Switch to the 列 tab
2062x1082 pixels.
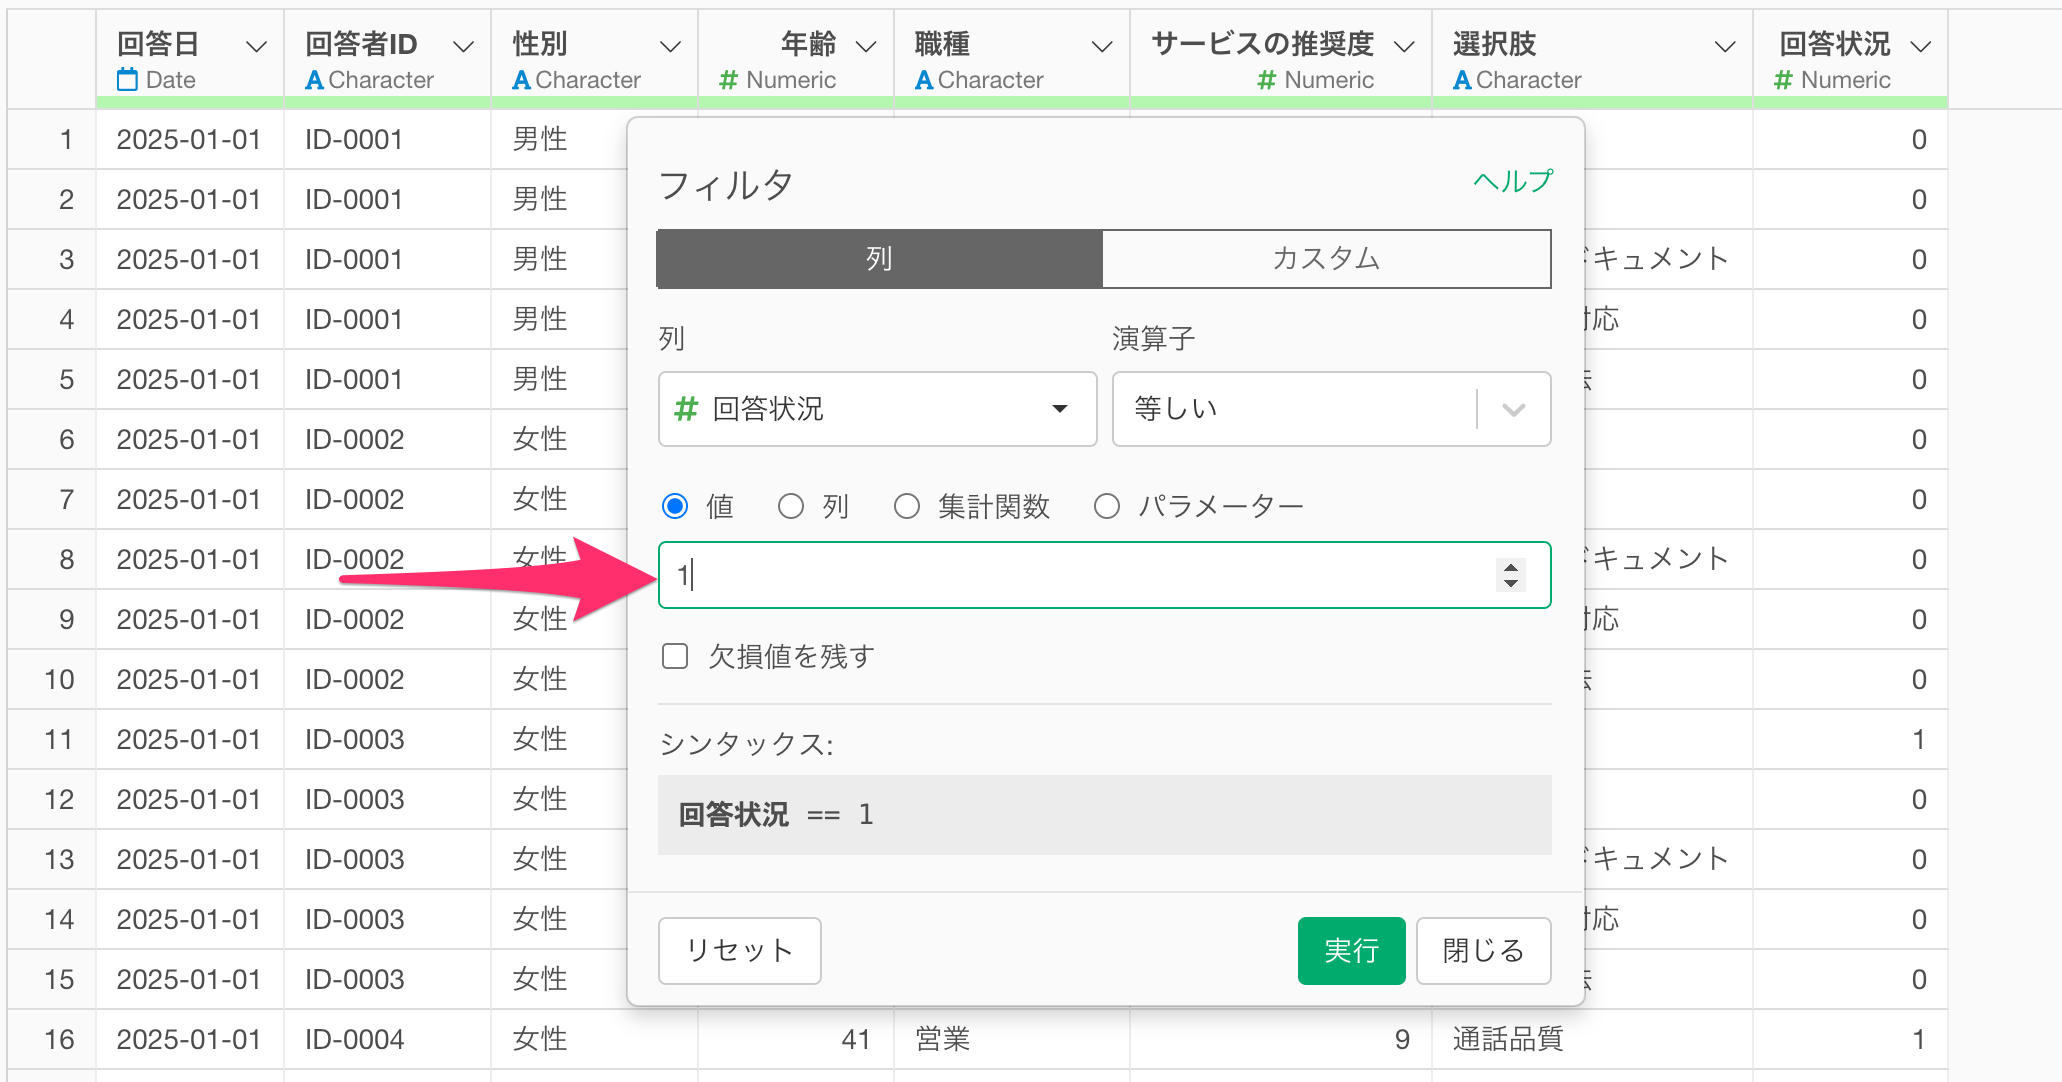pyautogui.click(x=879, y=259)
